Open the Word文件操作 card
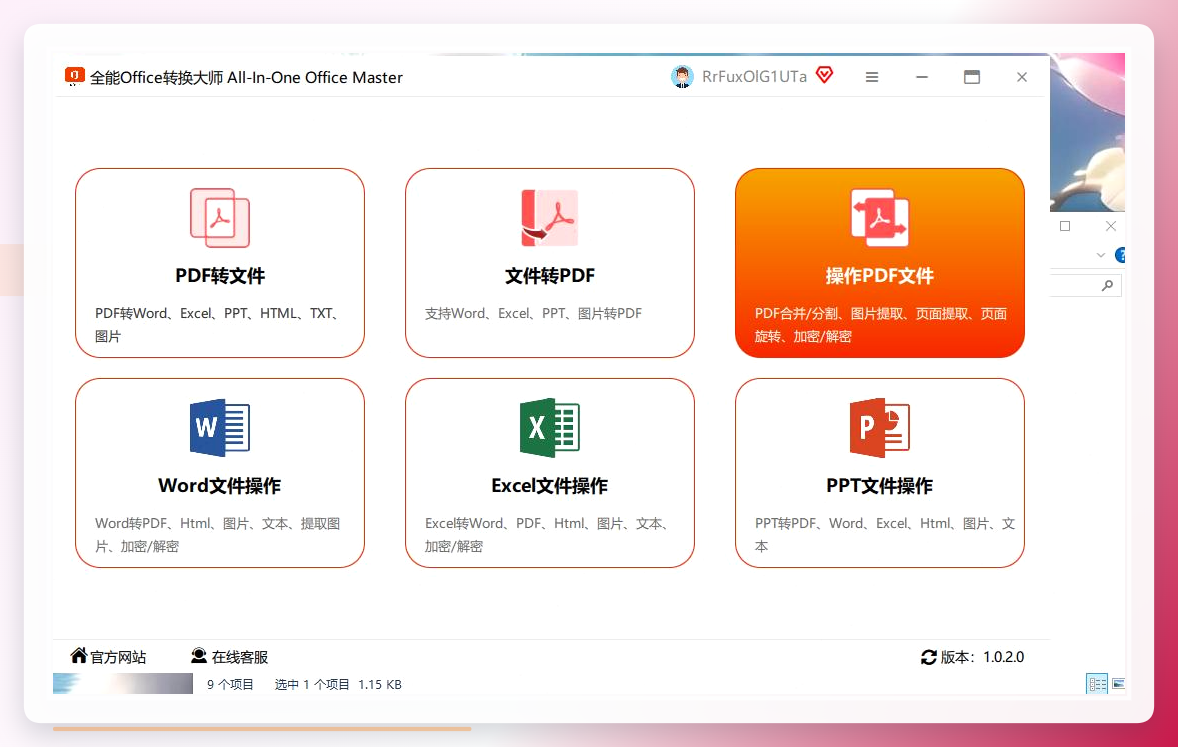The height and width of the screenshot is (747, 1178). click(x=219, y=473)
